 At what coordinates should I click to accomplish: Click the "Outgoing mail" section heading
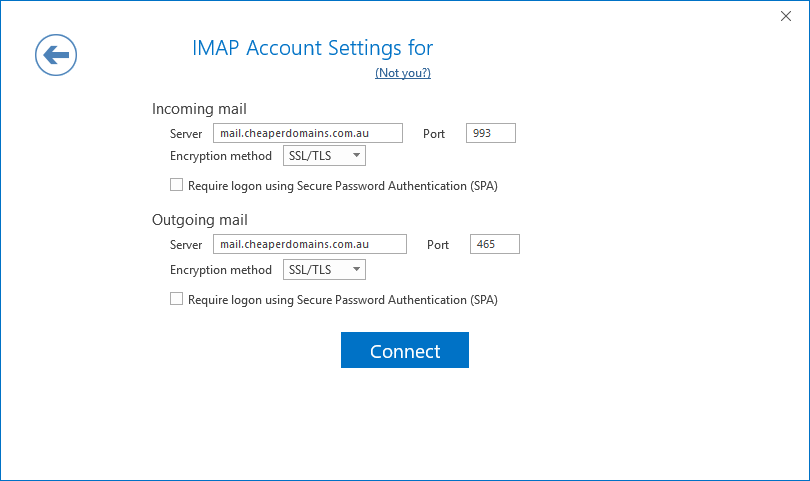coord(200,220)
